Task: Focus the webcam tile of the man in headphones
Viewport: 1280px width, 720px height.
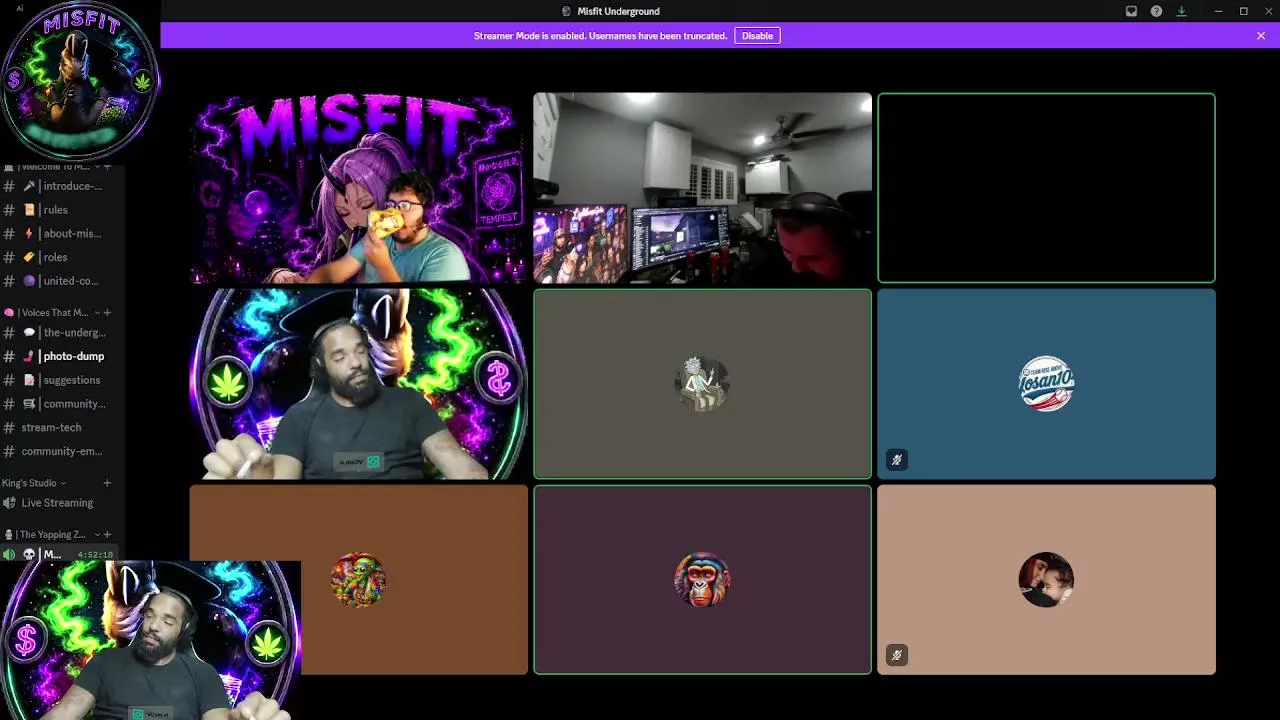Action: [x=358, y=384]
